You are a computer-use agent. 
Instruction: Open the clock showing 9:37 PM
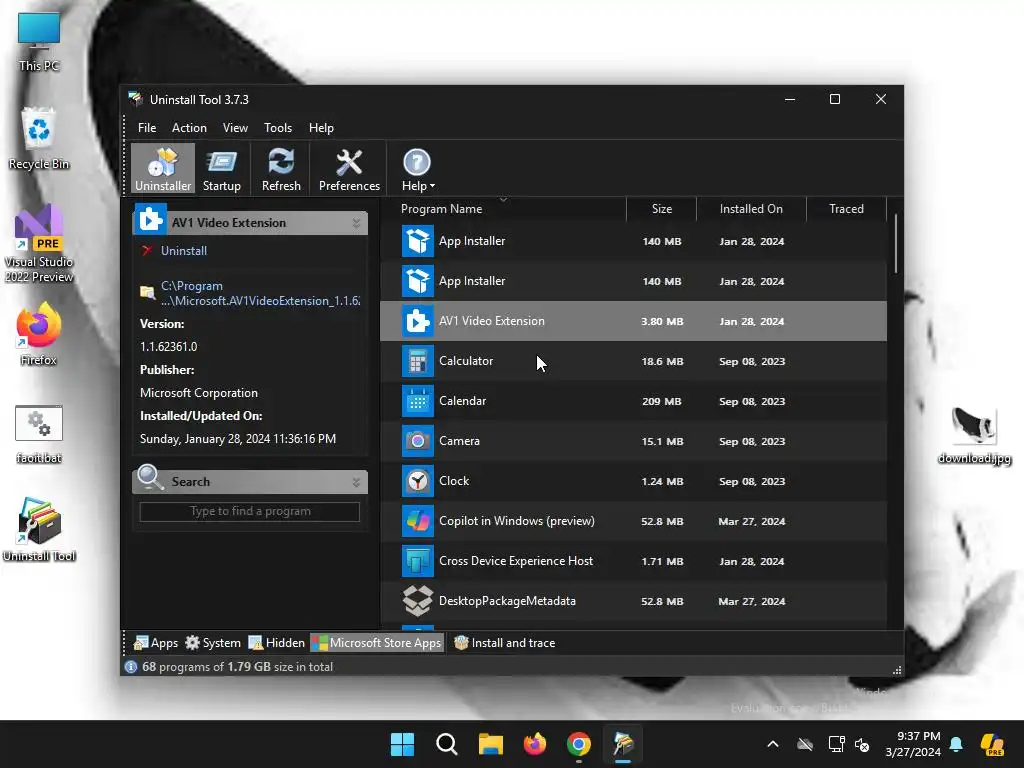(913, 744)
